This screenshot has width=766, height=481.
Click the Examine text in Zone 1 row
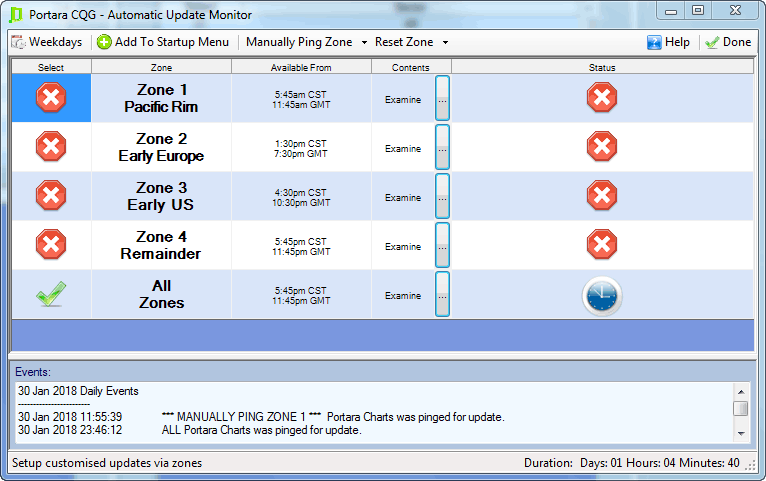tap(403, 100)
